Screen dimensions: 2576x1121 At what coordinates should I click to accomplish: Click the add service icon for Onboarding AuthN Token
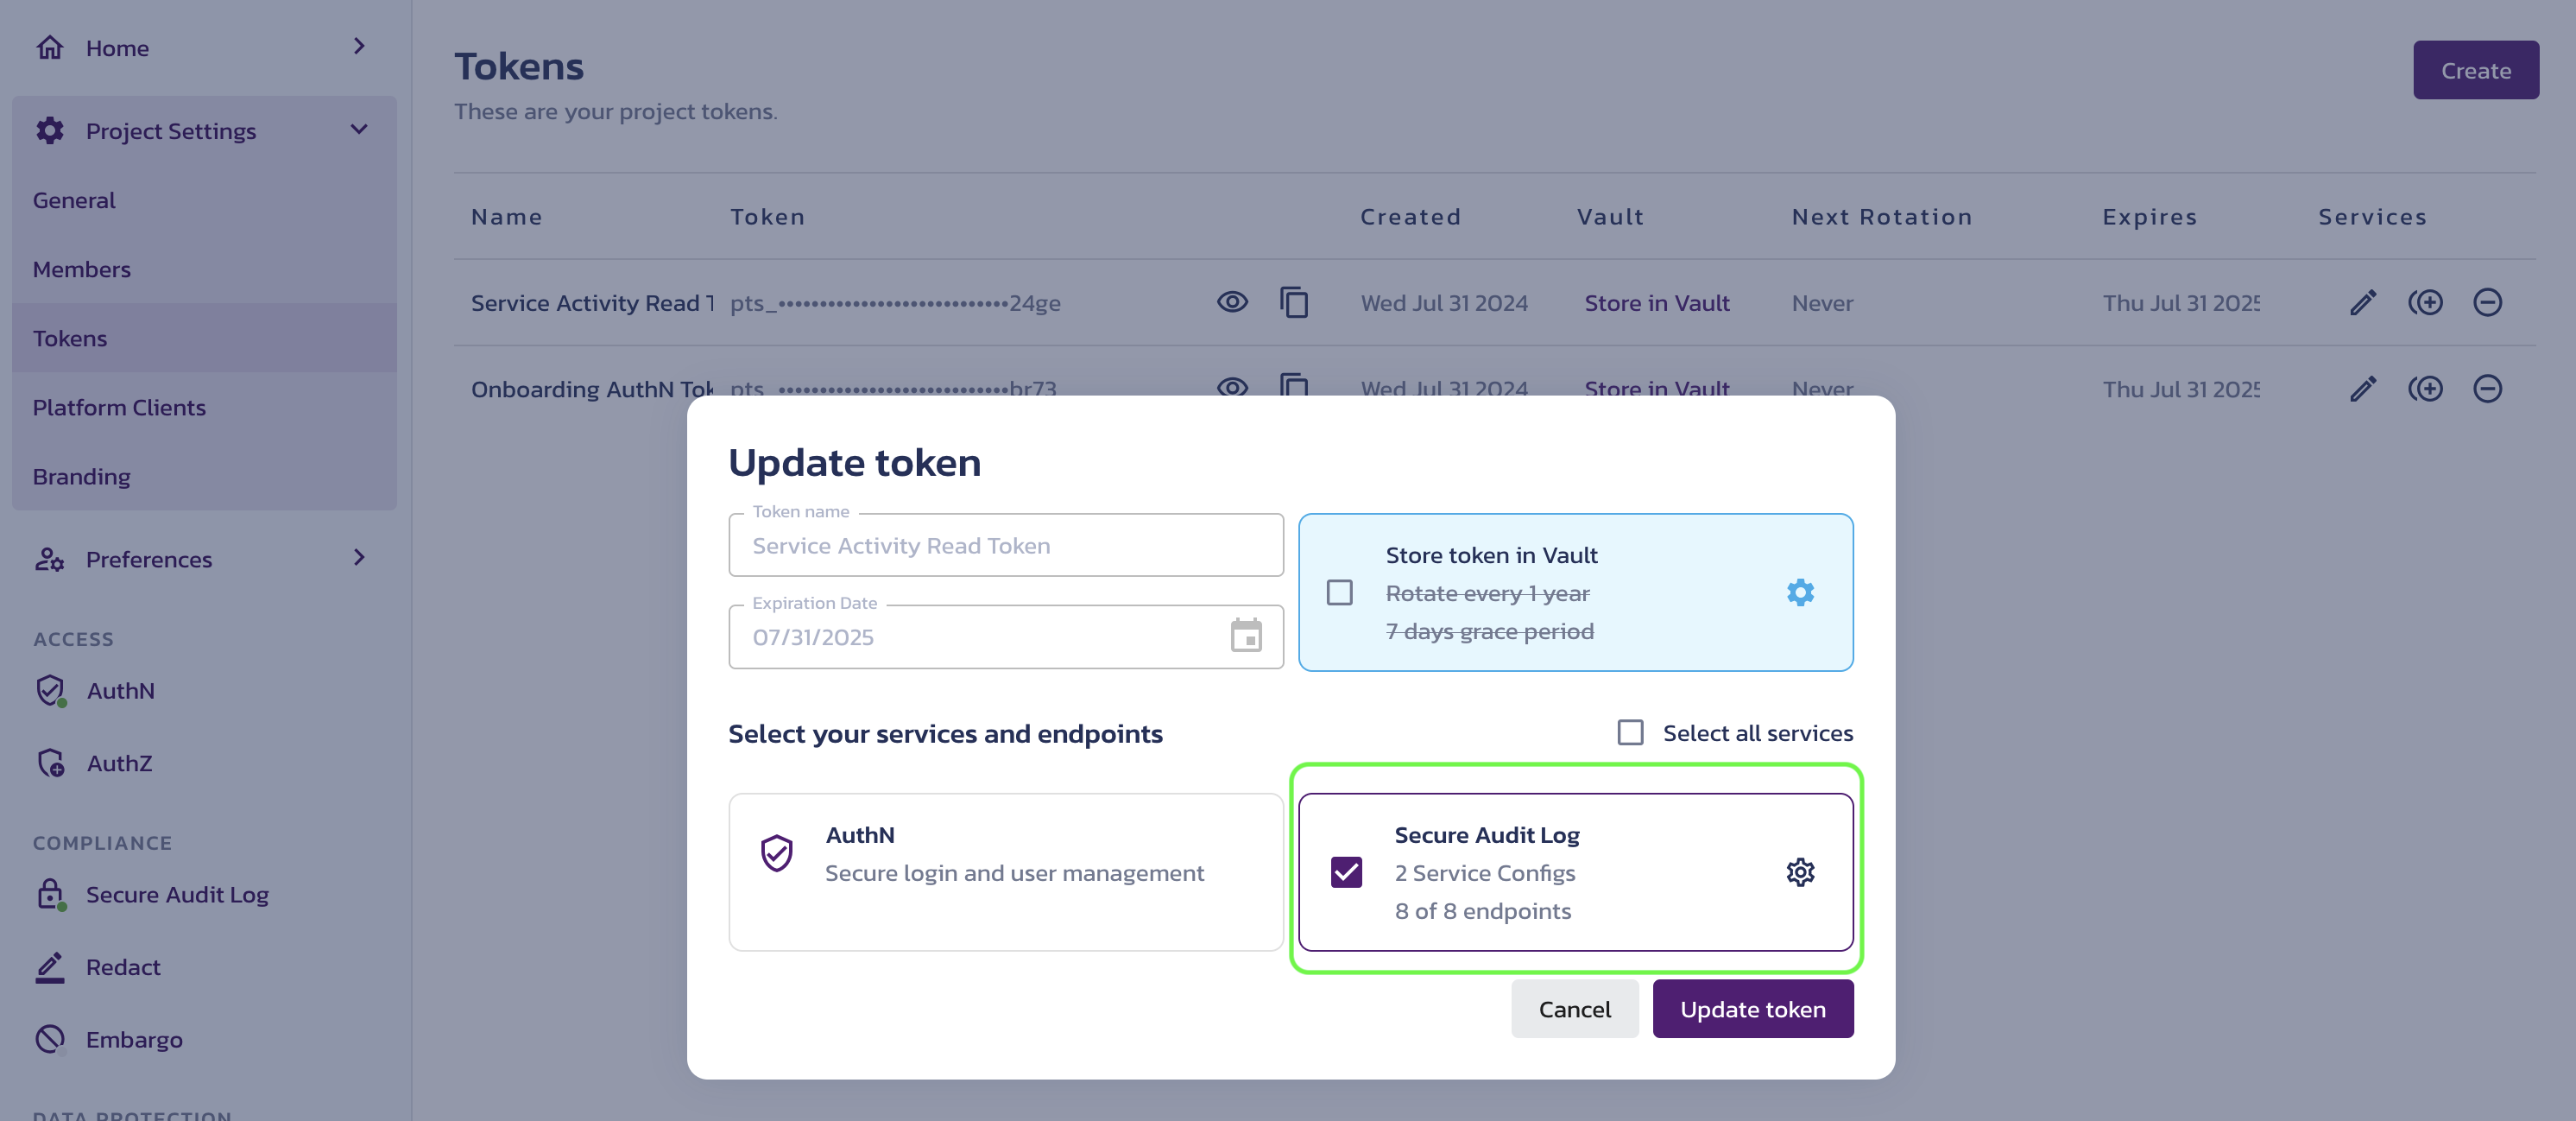(x=2425, y=388)
